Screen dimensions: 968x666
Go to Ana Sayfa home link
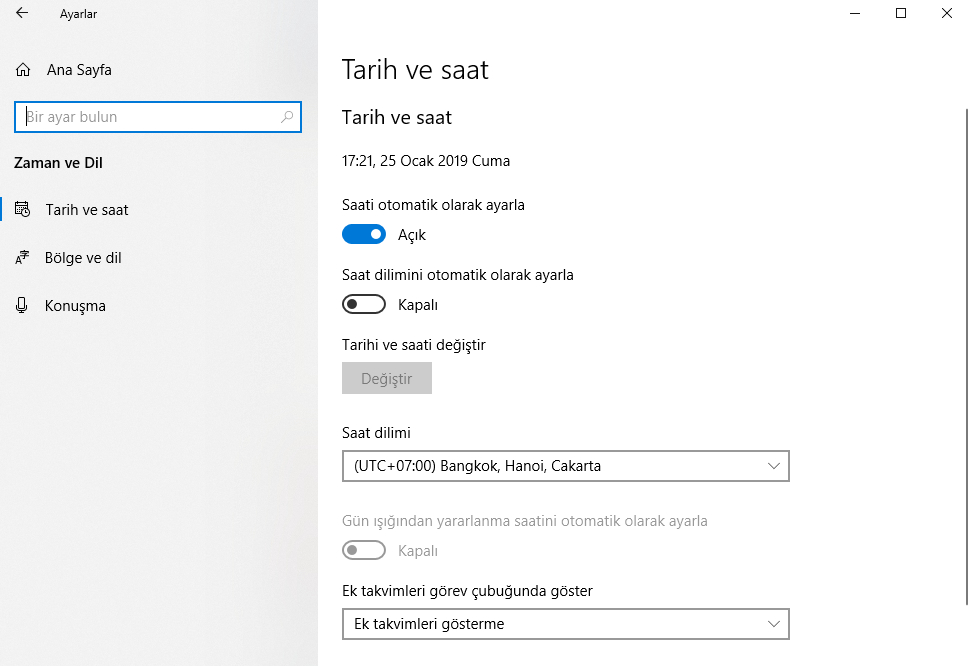[79, 70]
